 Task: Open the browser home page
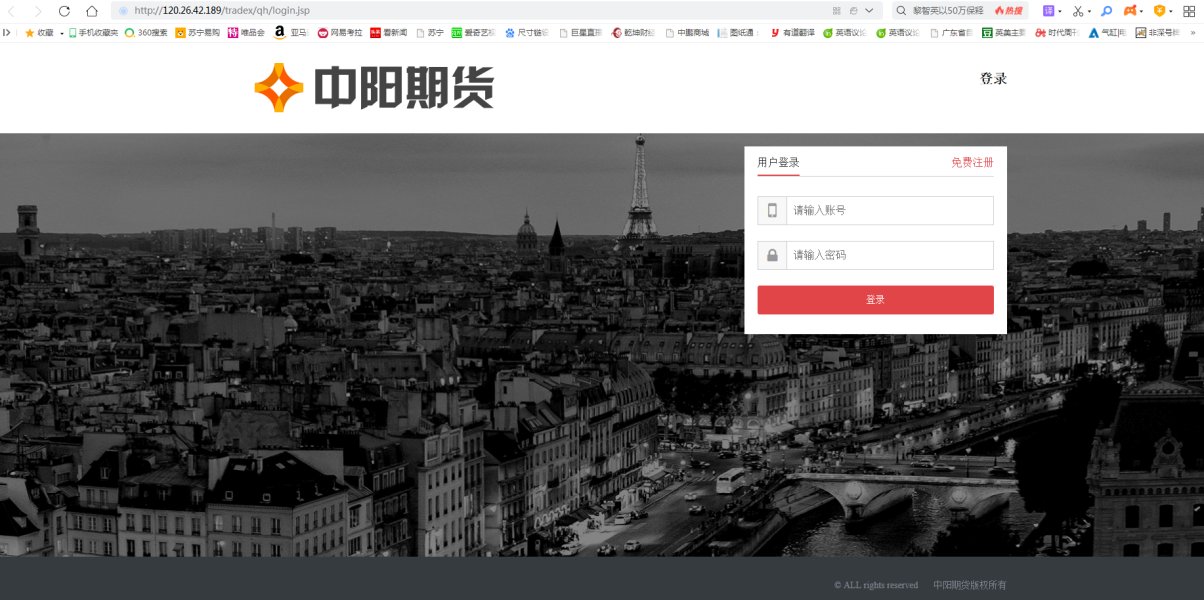(x=91, y=10)
